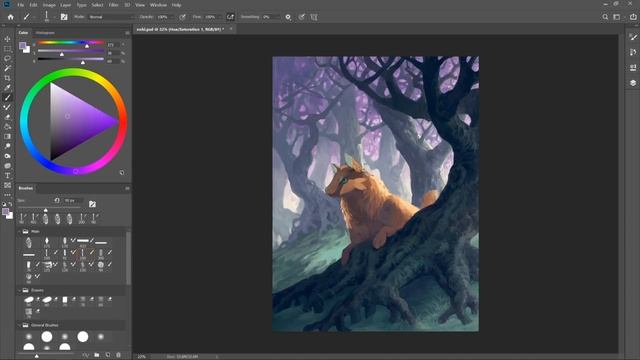Viewport: 640px width, 360px height.
Task: Click the foreground color swatch in Color panel
Action: [x=22, y=45]
